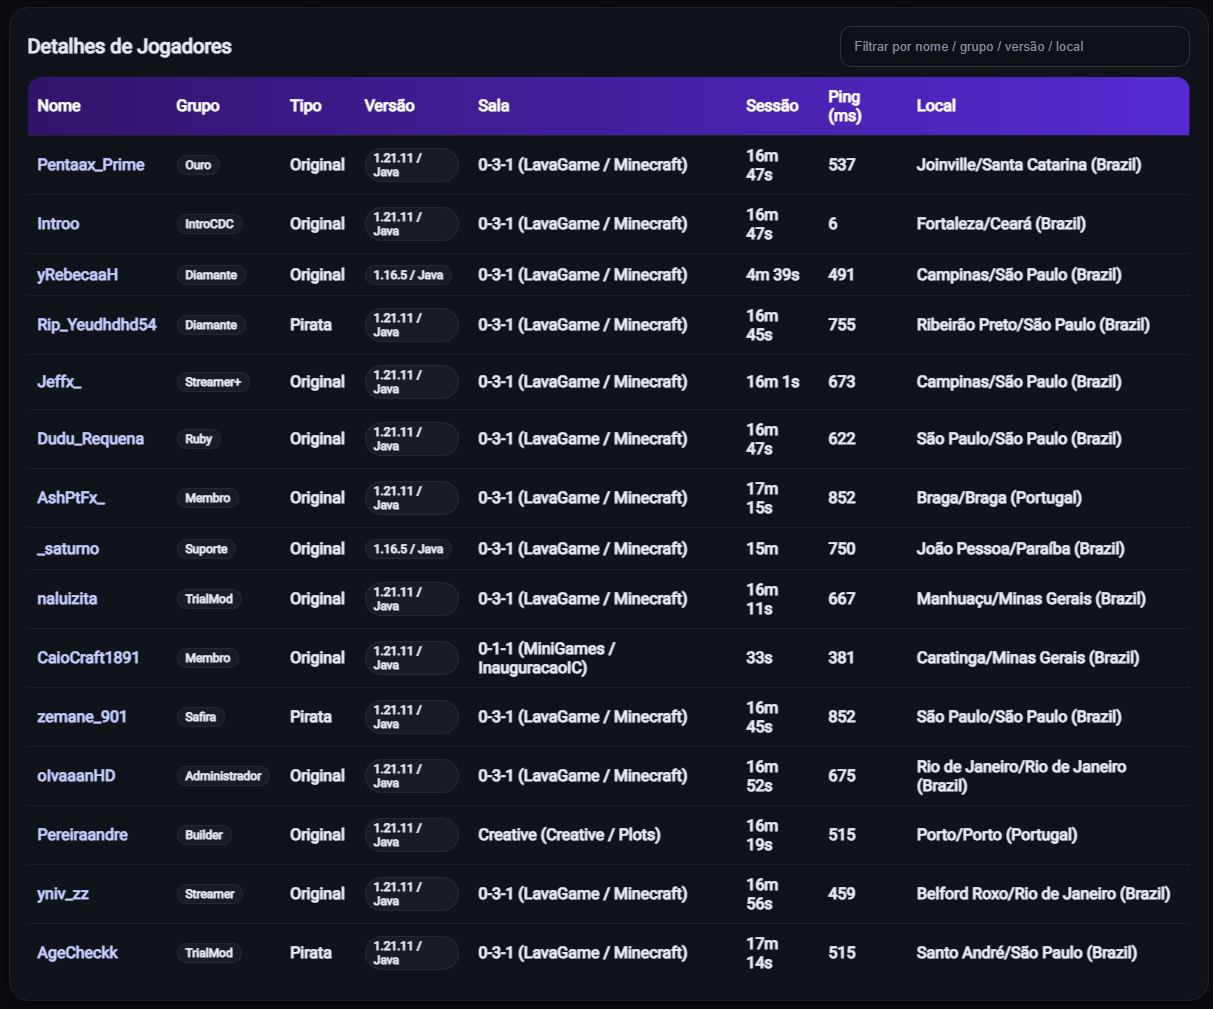Screen dimensions: 1213x1009
Task: Click the Nome column header
Action: tap(59, 106)
